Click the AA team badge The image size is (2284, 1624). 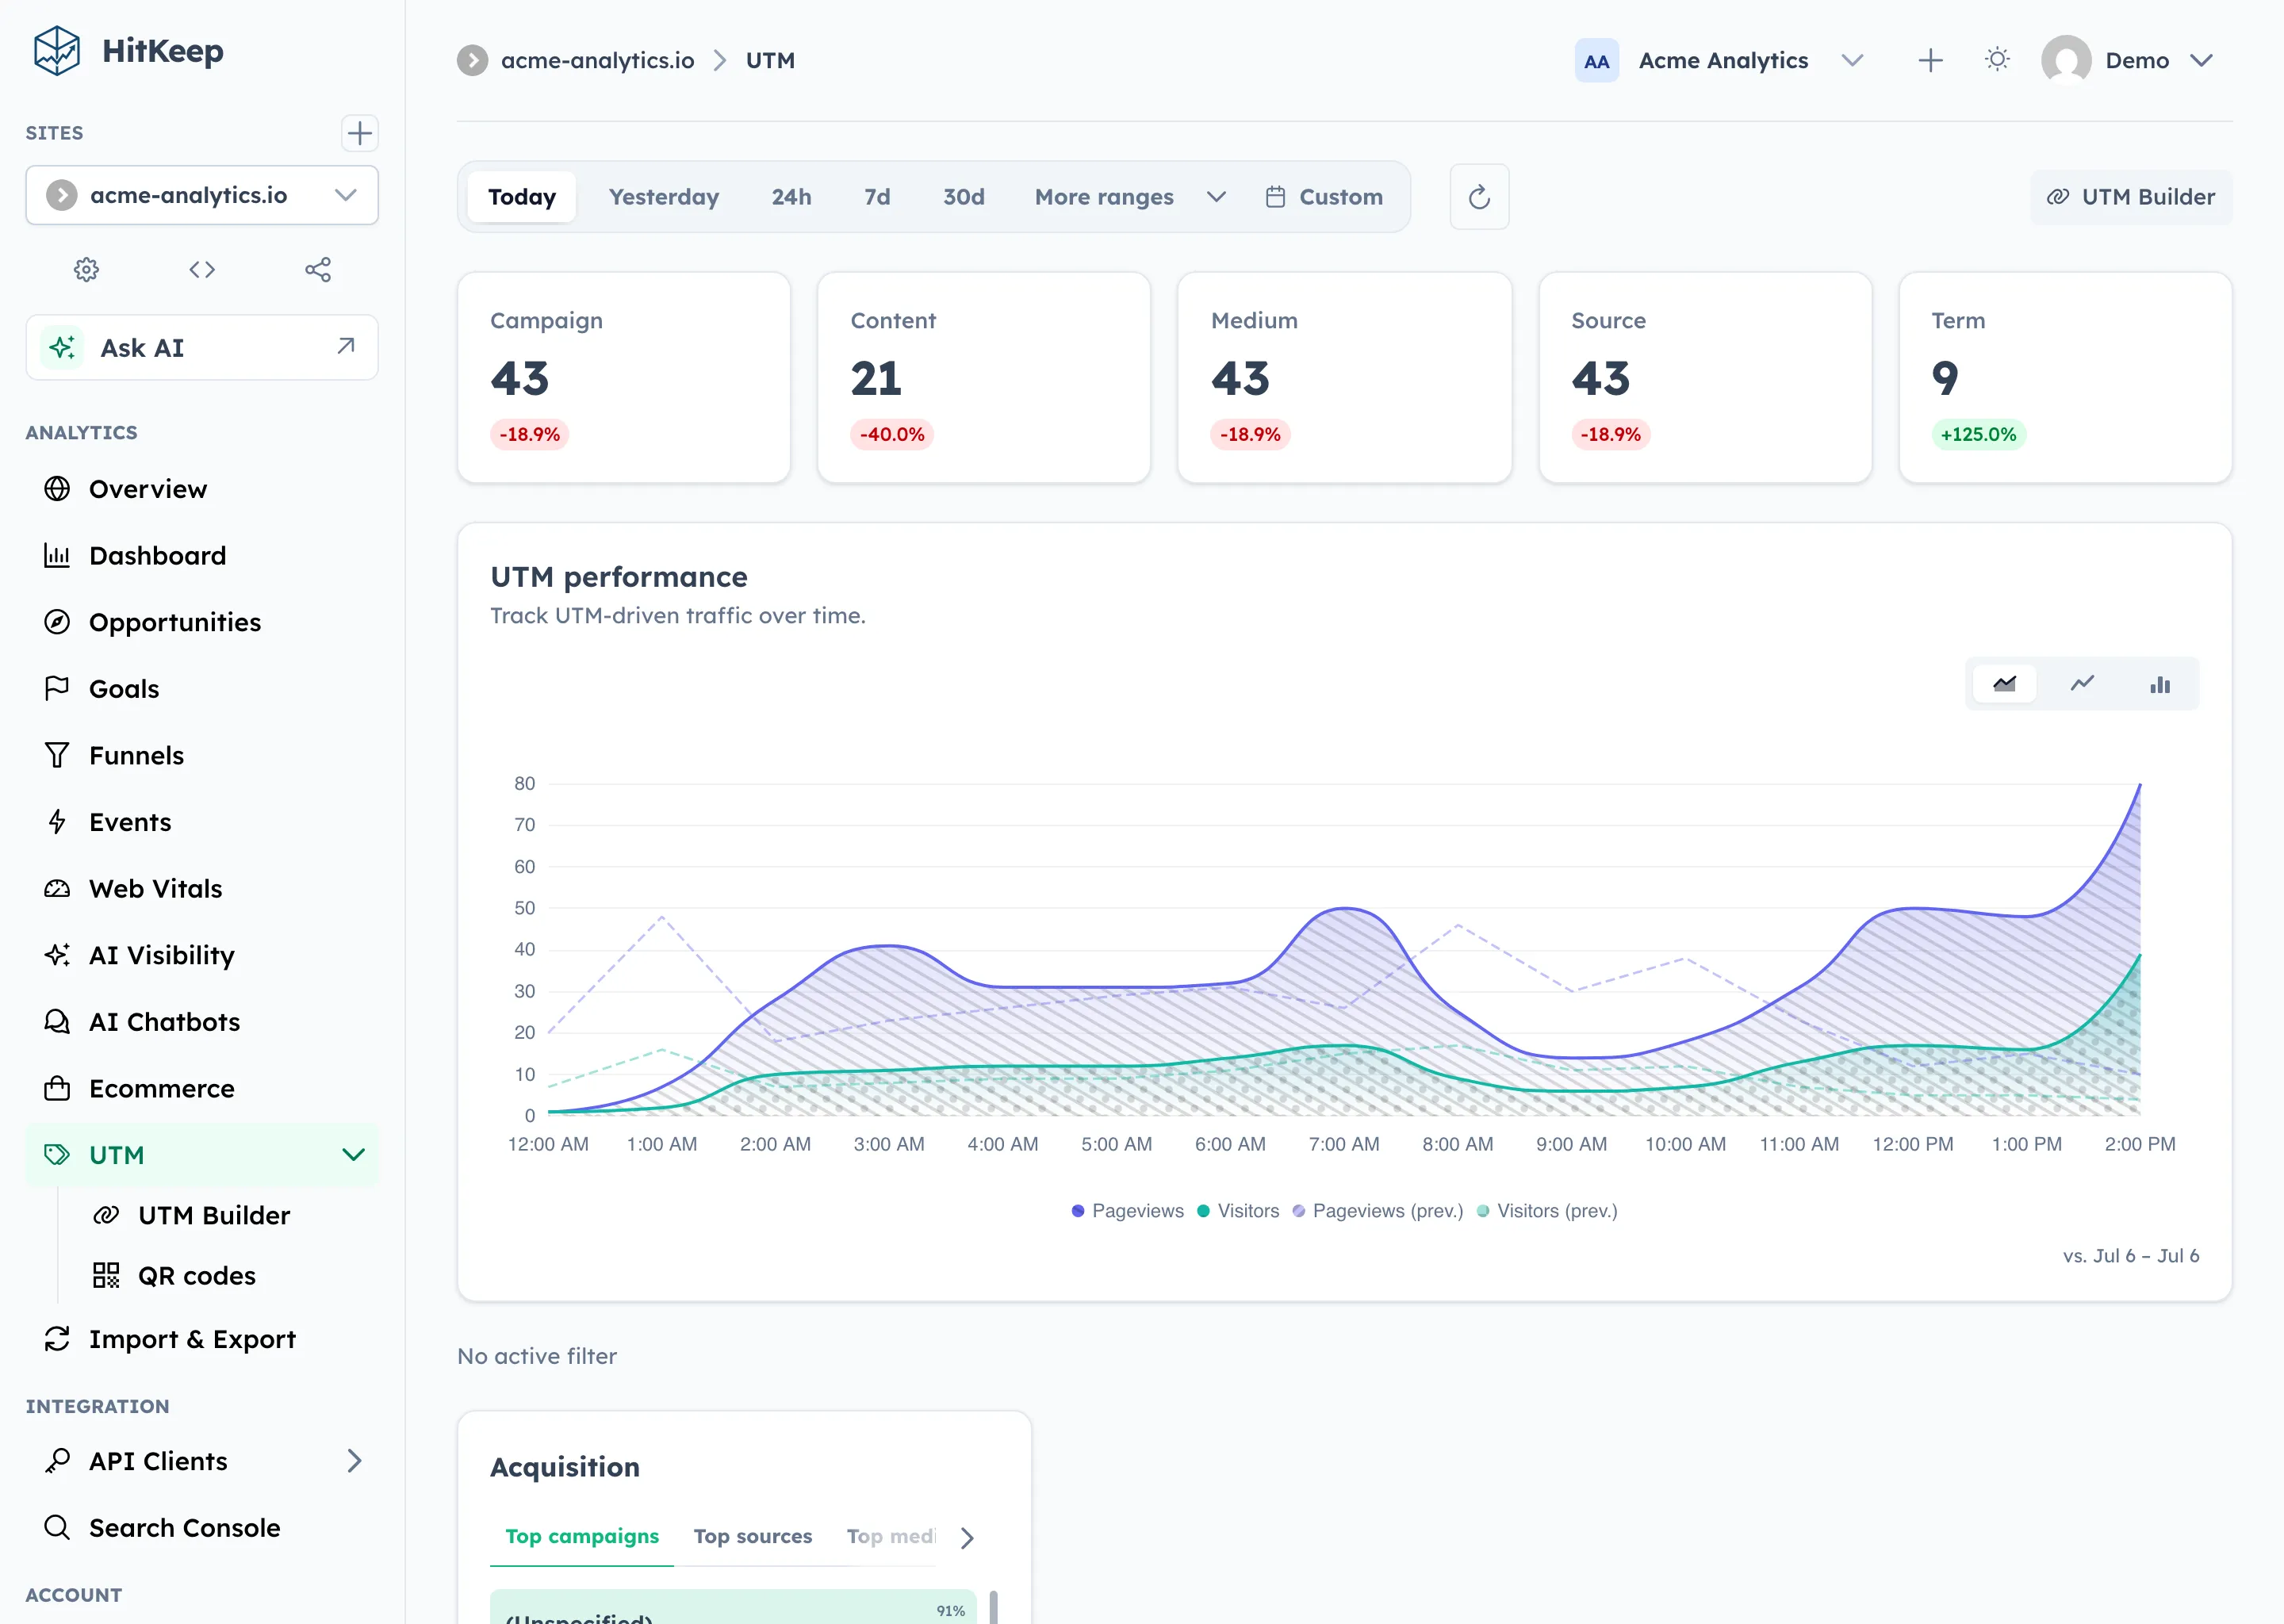(1596, 60)
